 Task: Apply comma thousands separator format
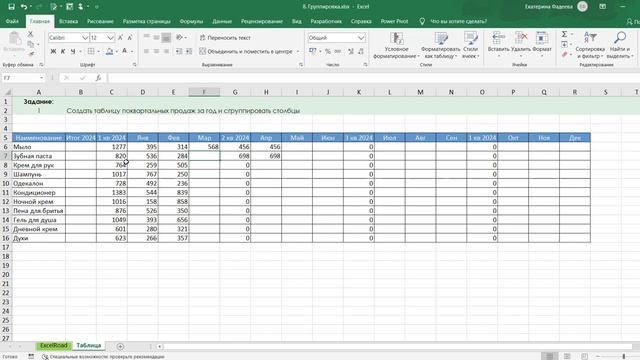pos(338,51)
